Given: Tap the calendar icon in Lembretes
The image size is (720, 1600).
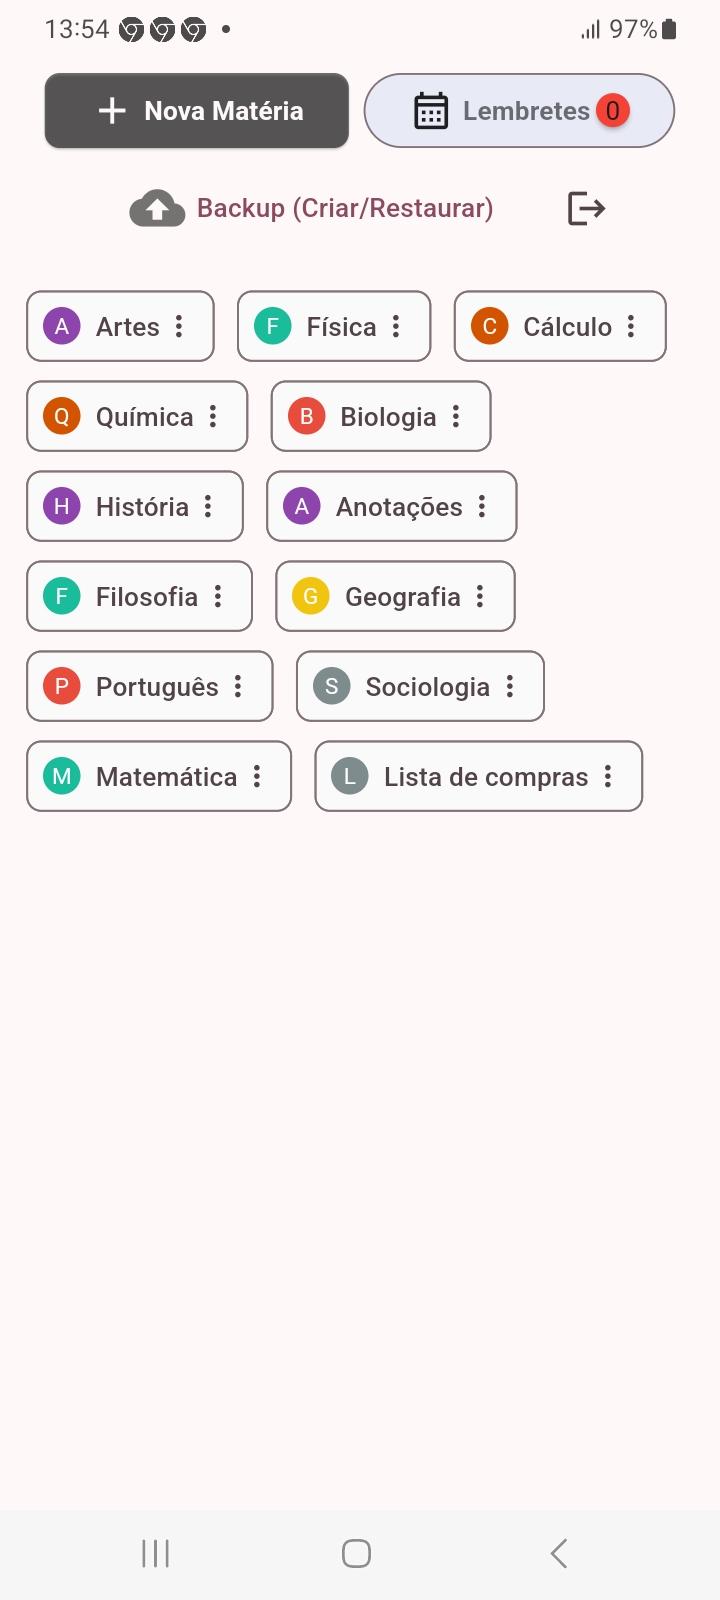Looking at the screenshot, I should pos(431,111).
